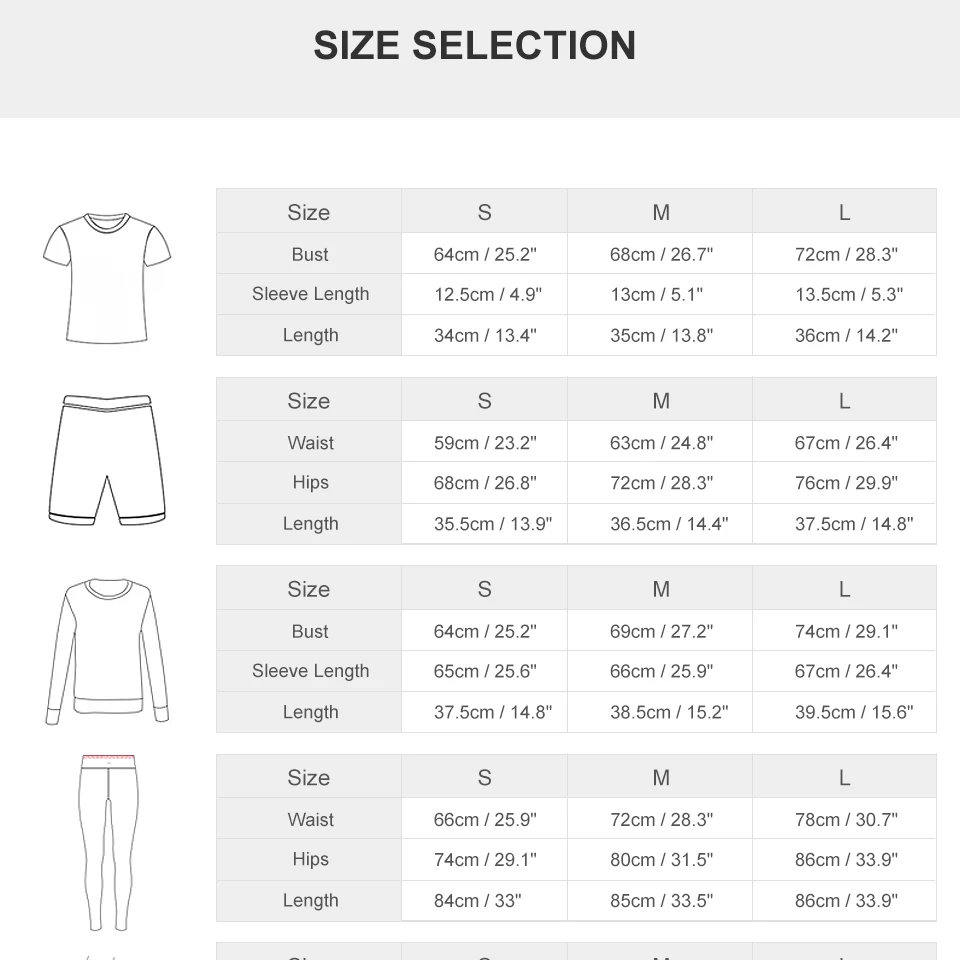Select leggings L length 86cm cell
Screen dimensions: 960x960
point(844,901)
